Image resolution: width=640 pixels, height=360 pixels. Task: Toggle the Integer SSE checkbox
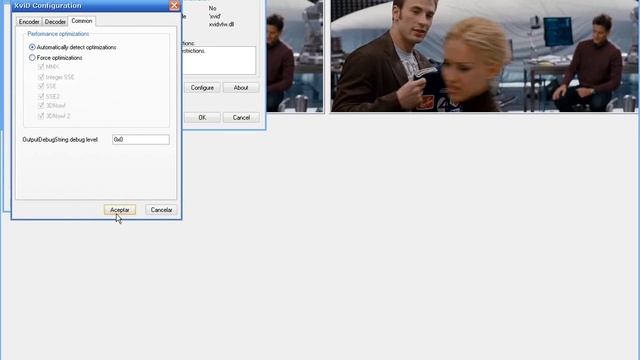pos(41,77)
